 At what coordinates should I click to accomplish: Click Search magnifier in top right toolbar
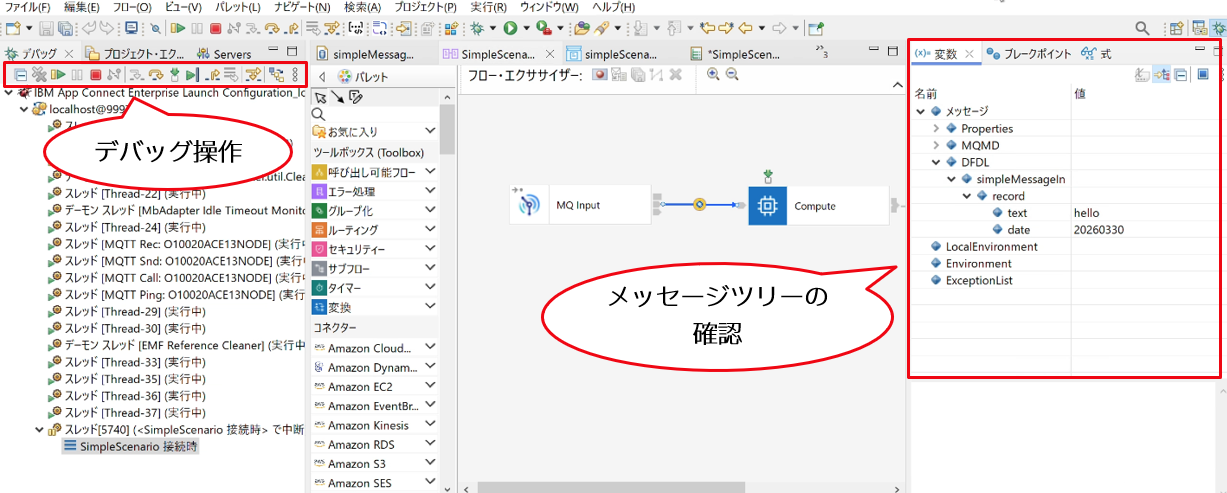(x=1142, y=29)
